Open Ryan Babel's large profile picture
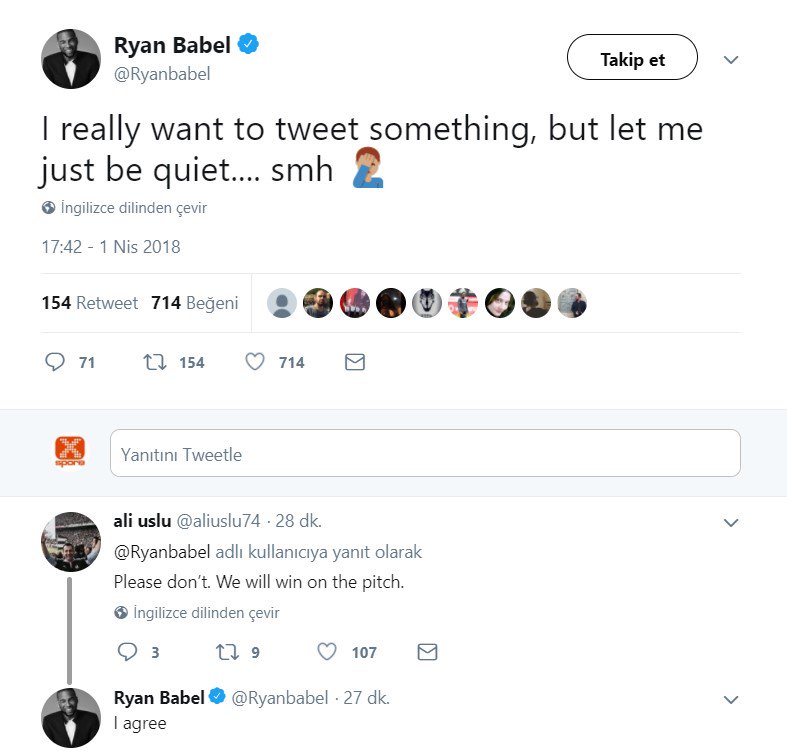Screen dimensions: 787x752 [x=71, y=59]
